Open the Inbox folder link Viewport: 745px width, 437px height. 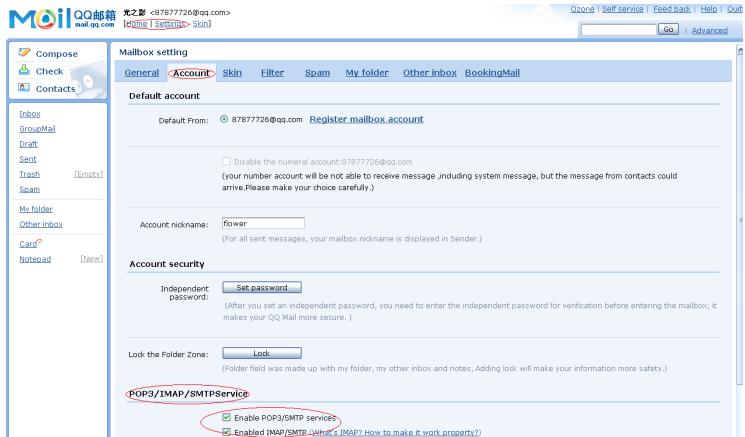pos(30,114)
